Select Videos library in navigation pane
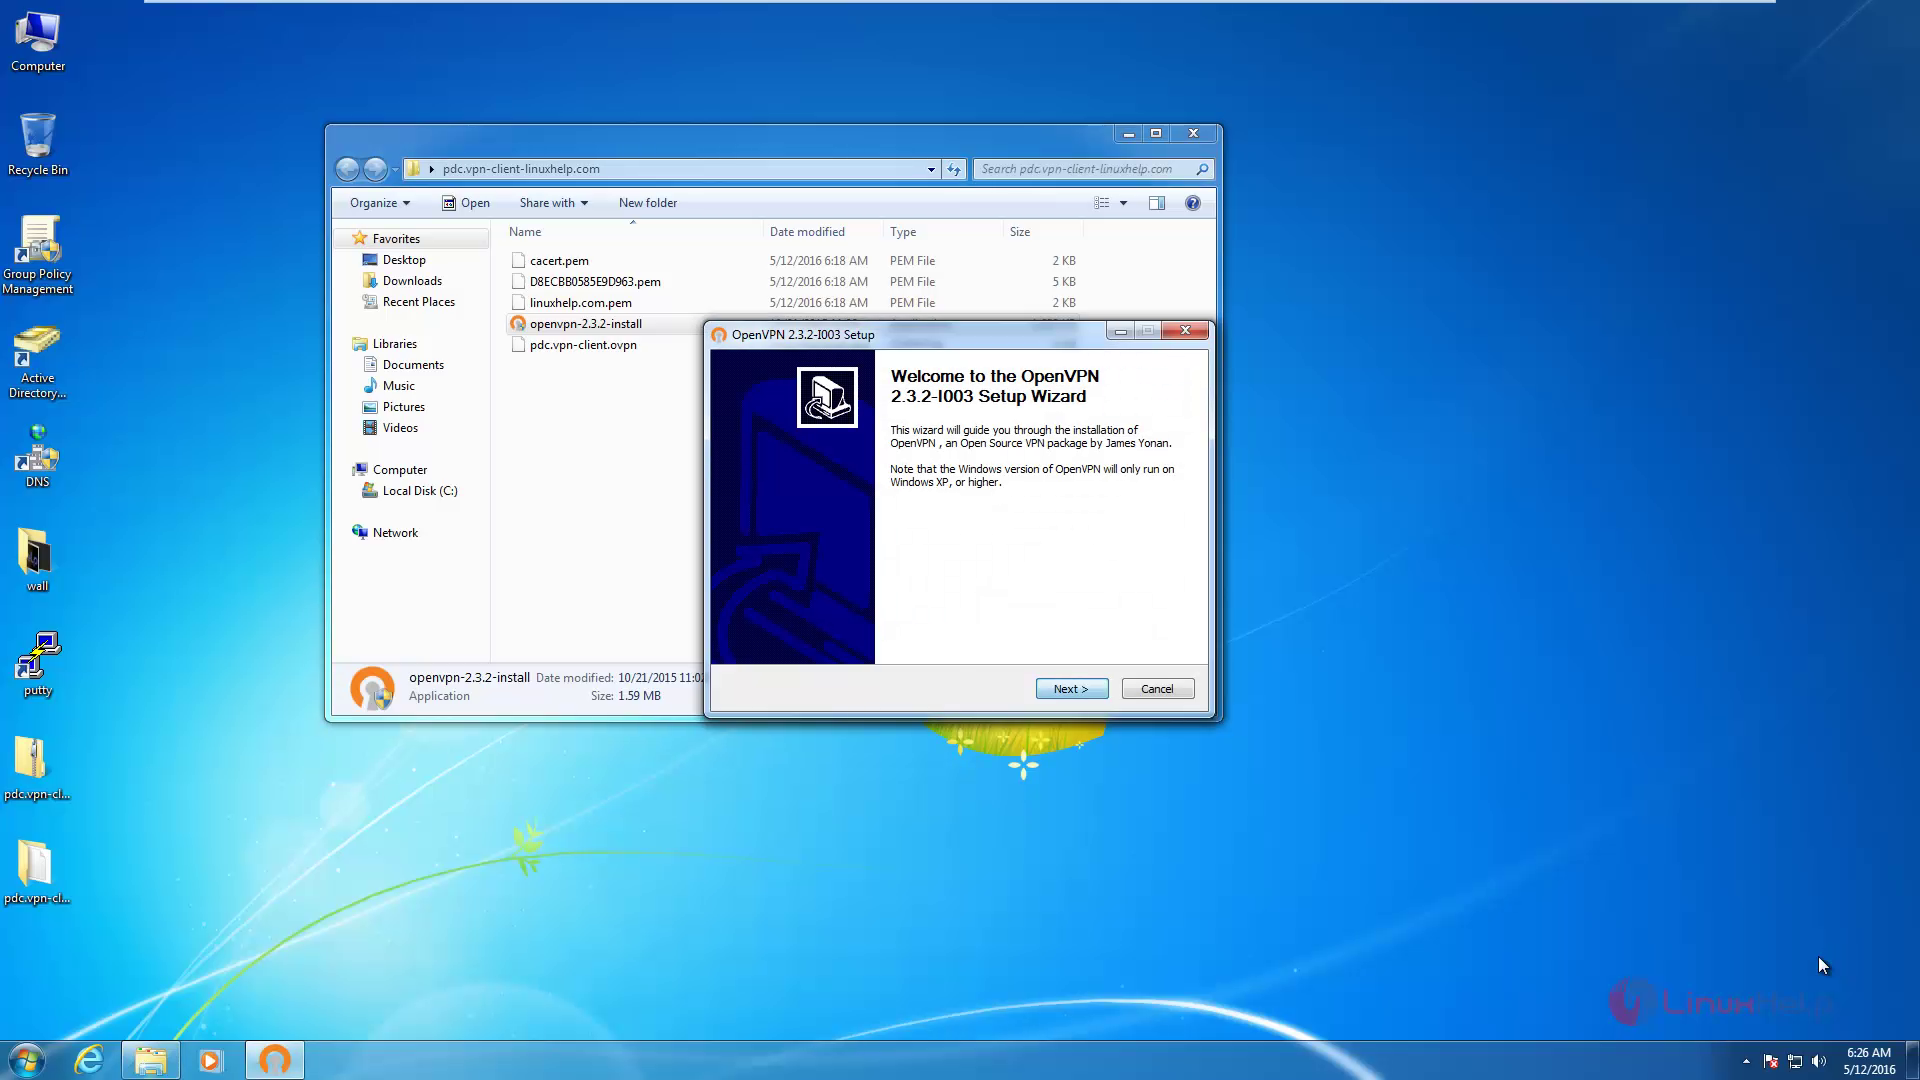 pos(400,428)
